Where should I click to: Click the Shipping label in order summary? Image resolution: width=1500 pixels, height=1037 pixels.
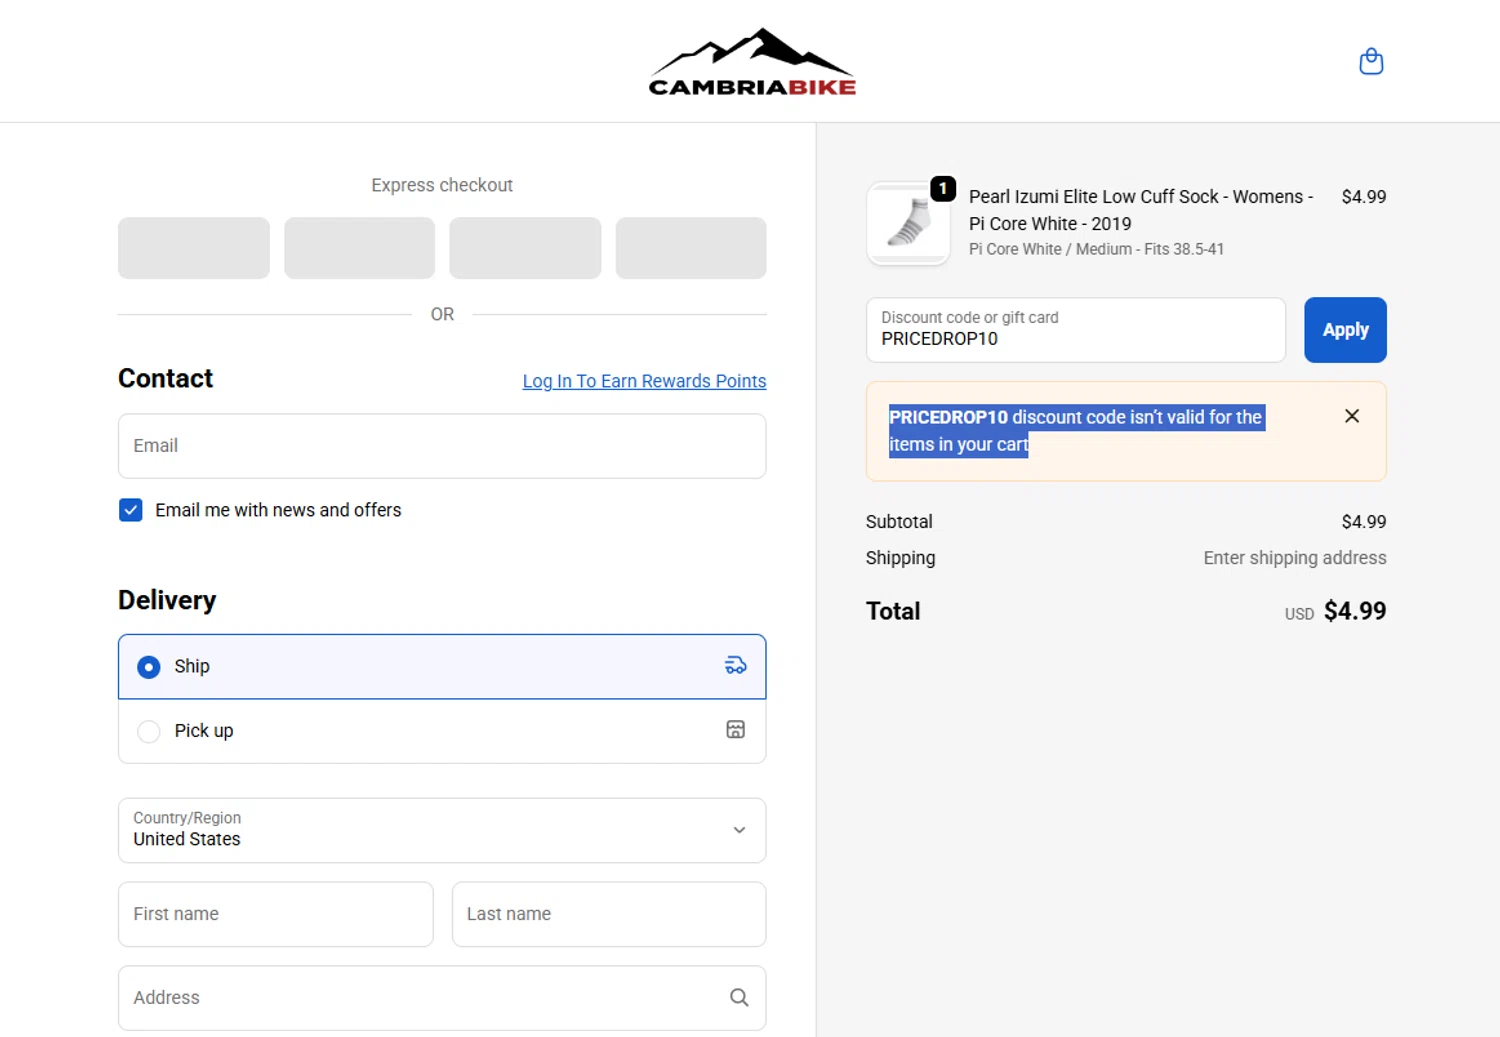901,558
